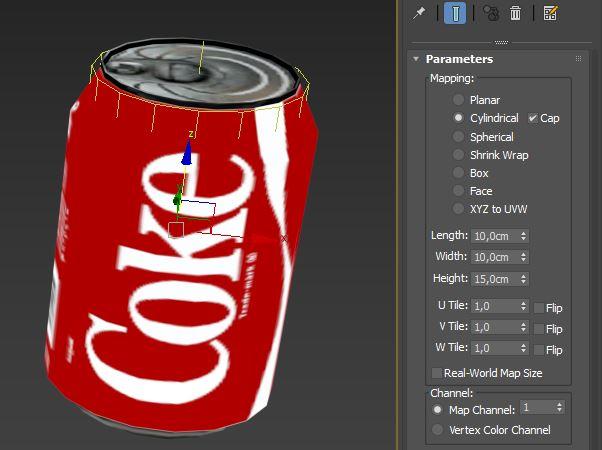This screenshot has width=602, height=450.
Task: Select Planar mapping option
Action: (x=458, y=100)
